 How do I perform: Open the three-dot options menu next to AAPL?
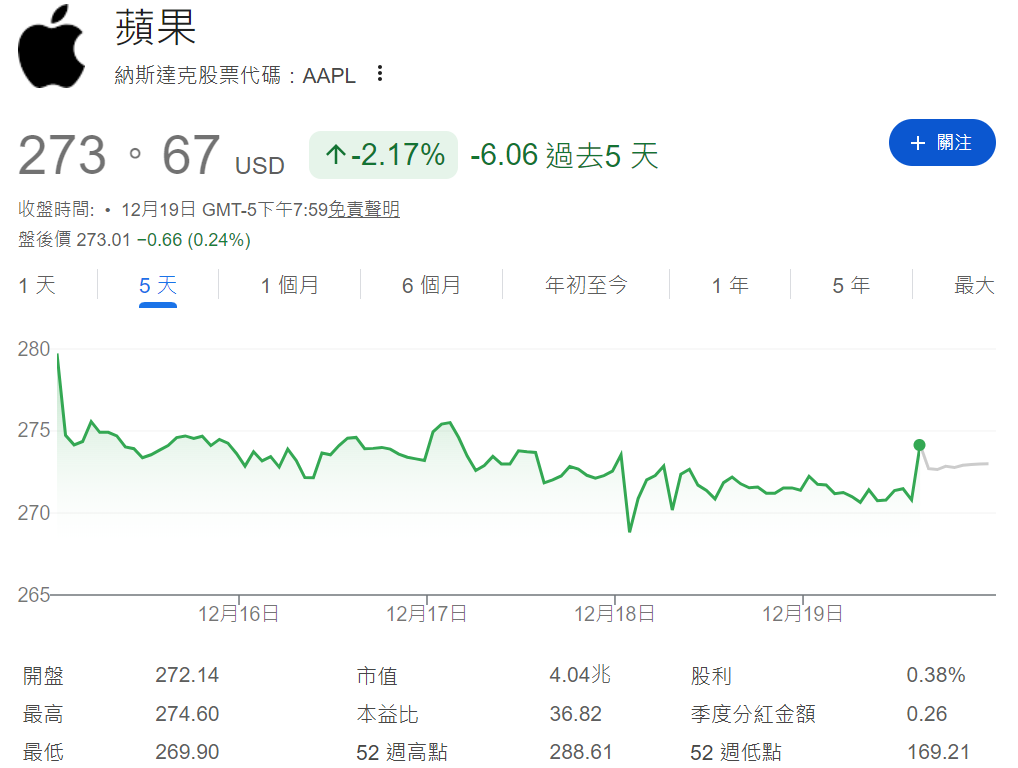coord(380,75)
